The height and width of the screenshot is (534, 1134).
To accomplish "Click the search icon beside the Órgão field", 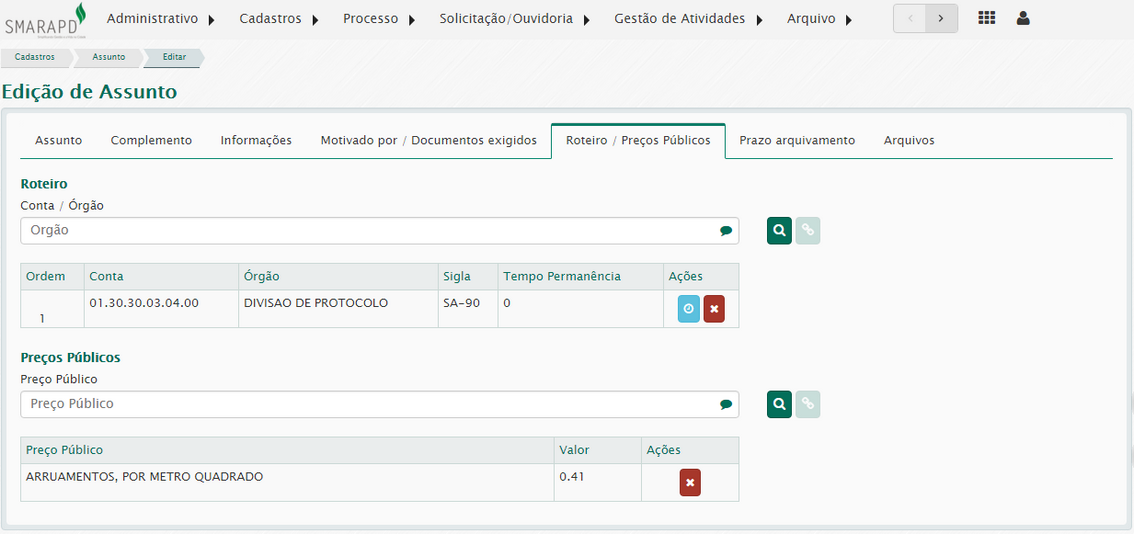I will click(779, 230).
